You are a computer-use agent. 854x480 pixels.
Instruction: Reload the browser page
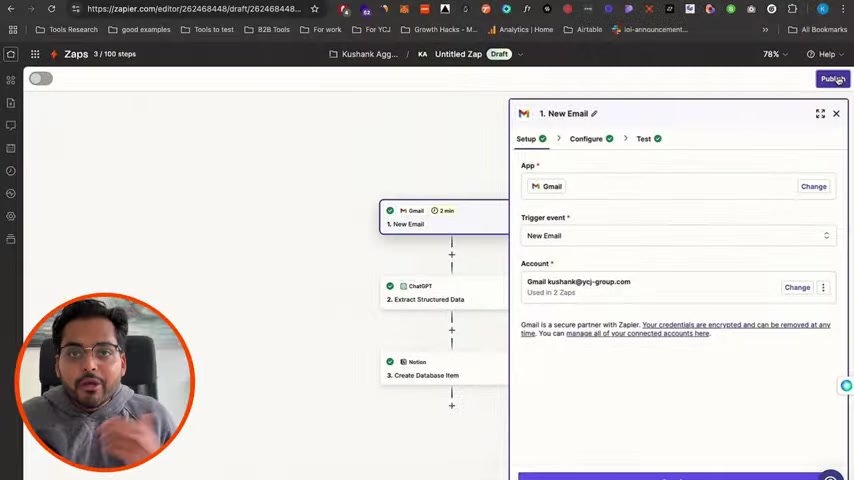tap(51, 9)
